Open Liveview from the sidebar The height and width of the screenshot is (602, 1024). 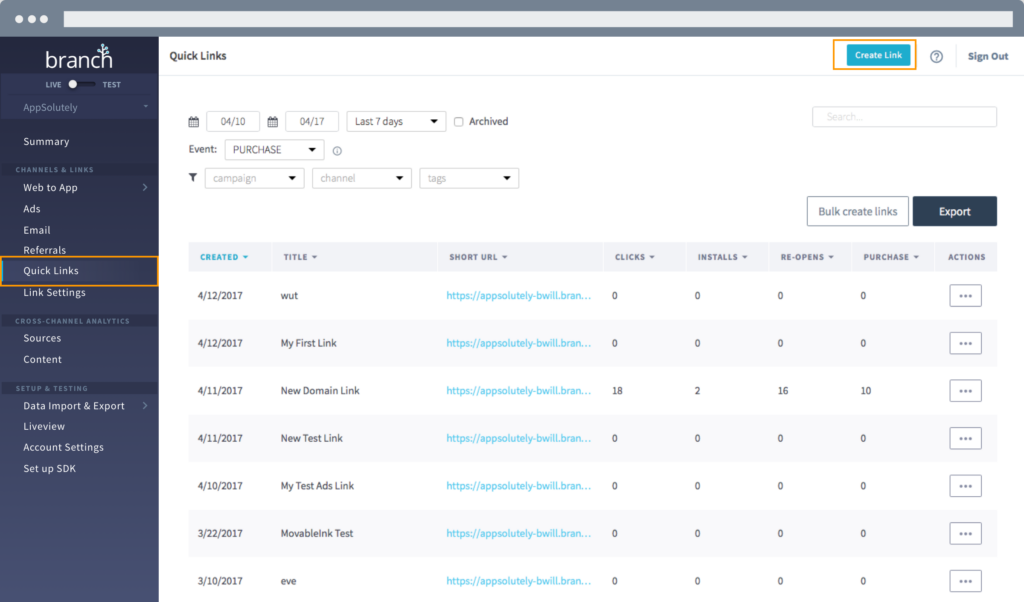(x=44, y=427)
